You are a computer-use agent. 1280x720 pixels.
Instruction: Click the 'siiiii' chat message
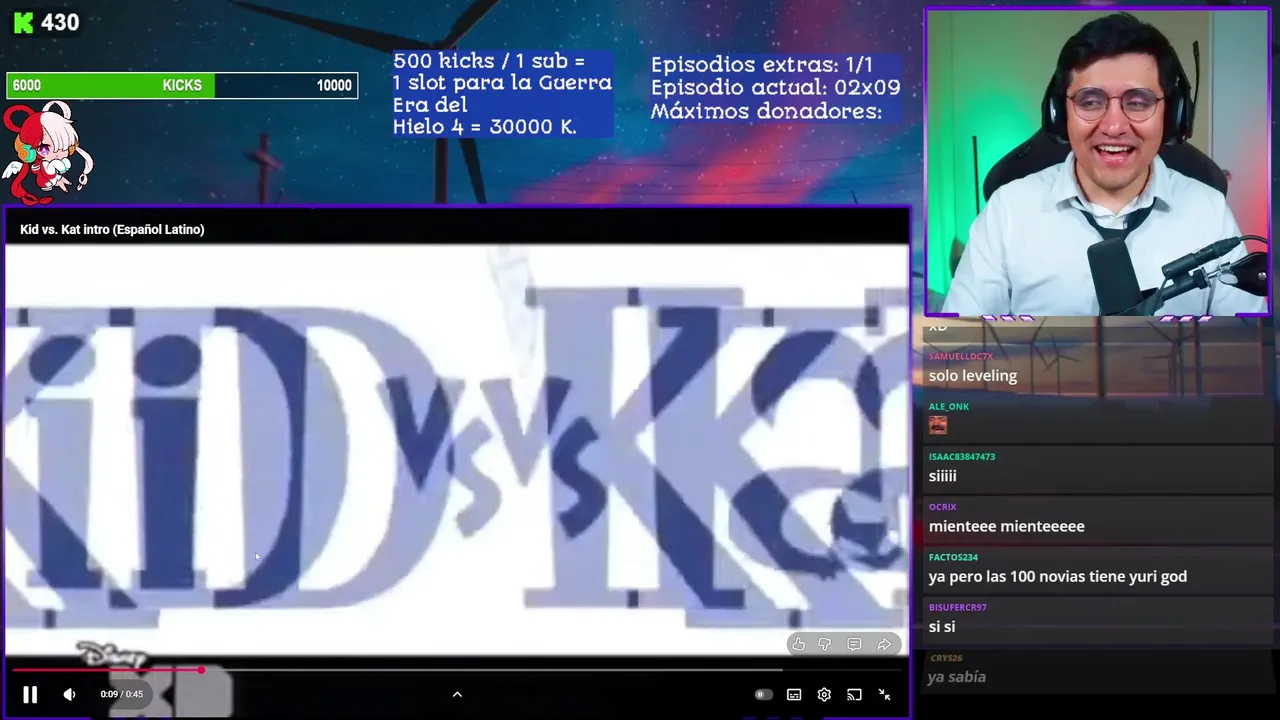click(943, 476)
